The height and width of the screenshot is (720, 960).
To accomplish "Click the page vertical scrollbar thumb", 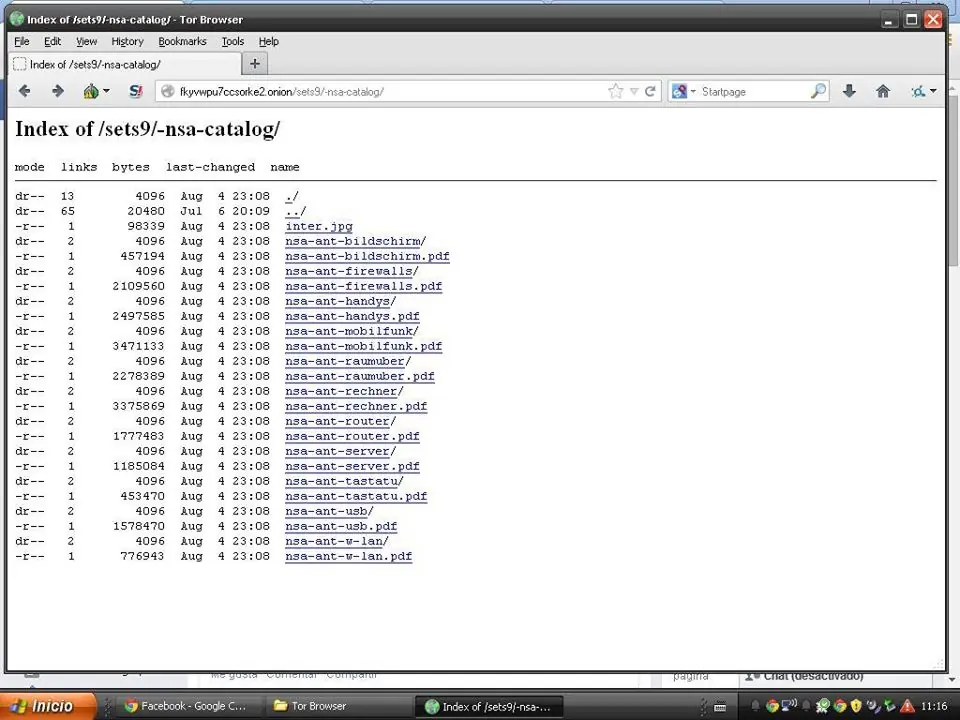I will coord(954,181).
